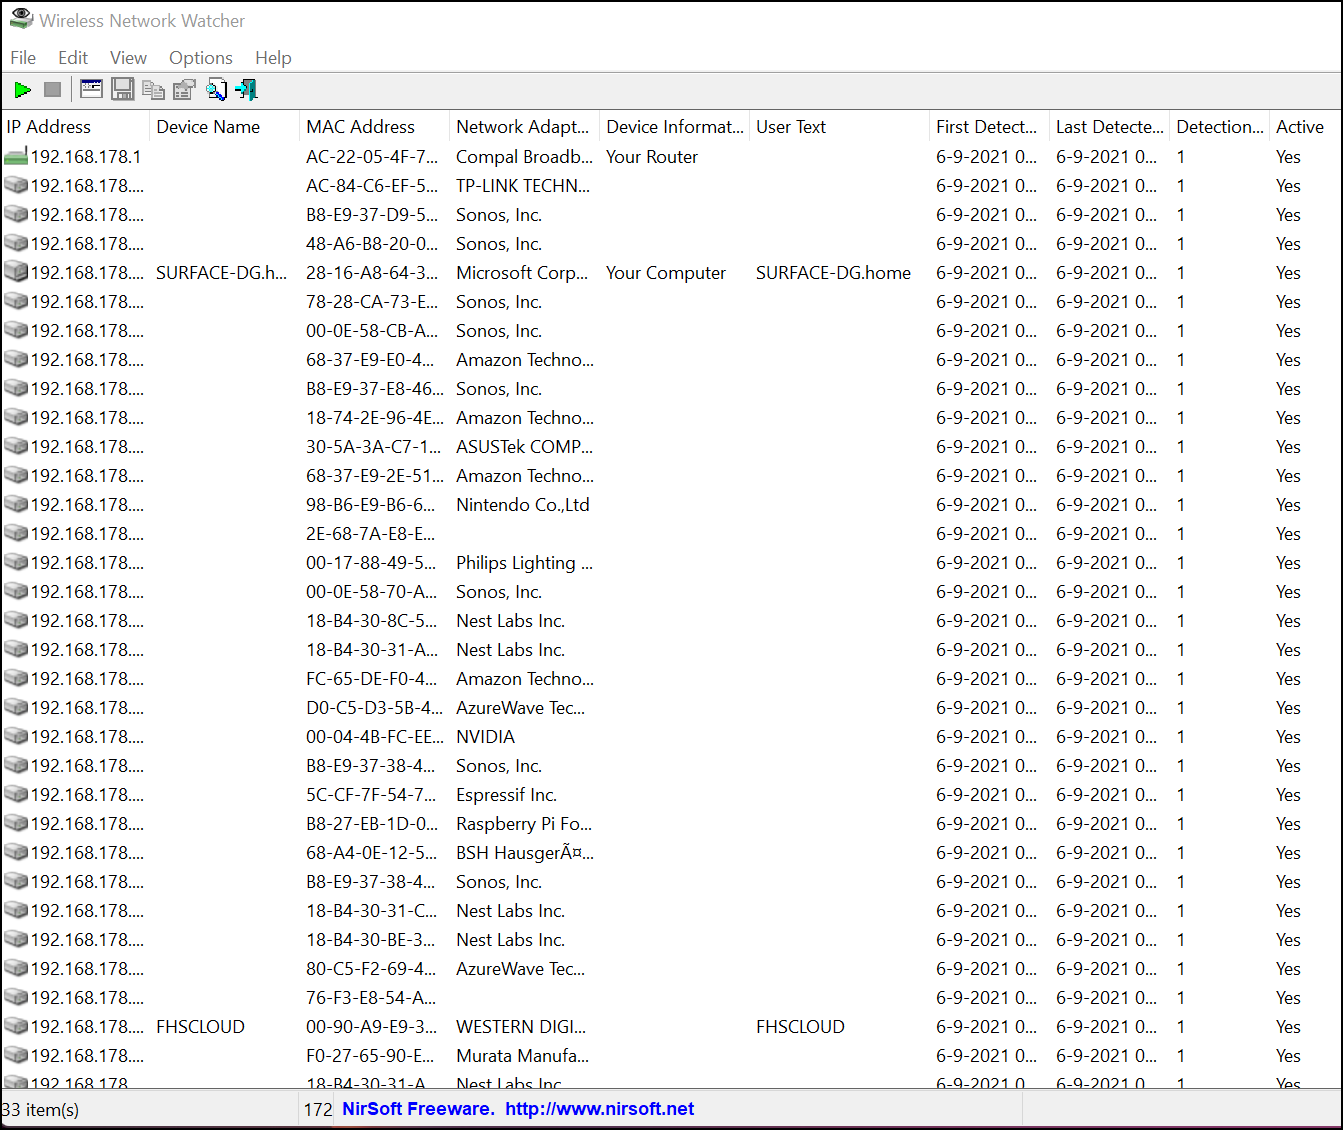Sort by the User Text column header
Screen dimensions: 1343x1130
click(x=840, y=127)
